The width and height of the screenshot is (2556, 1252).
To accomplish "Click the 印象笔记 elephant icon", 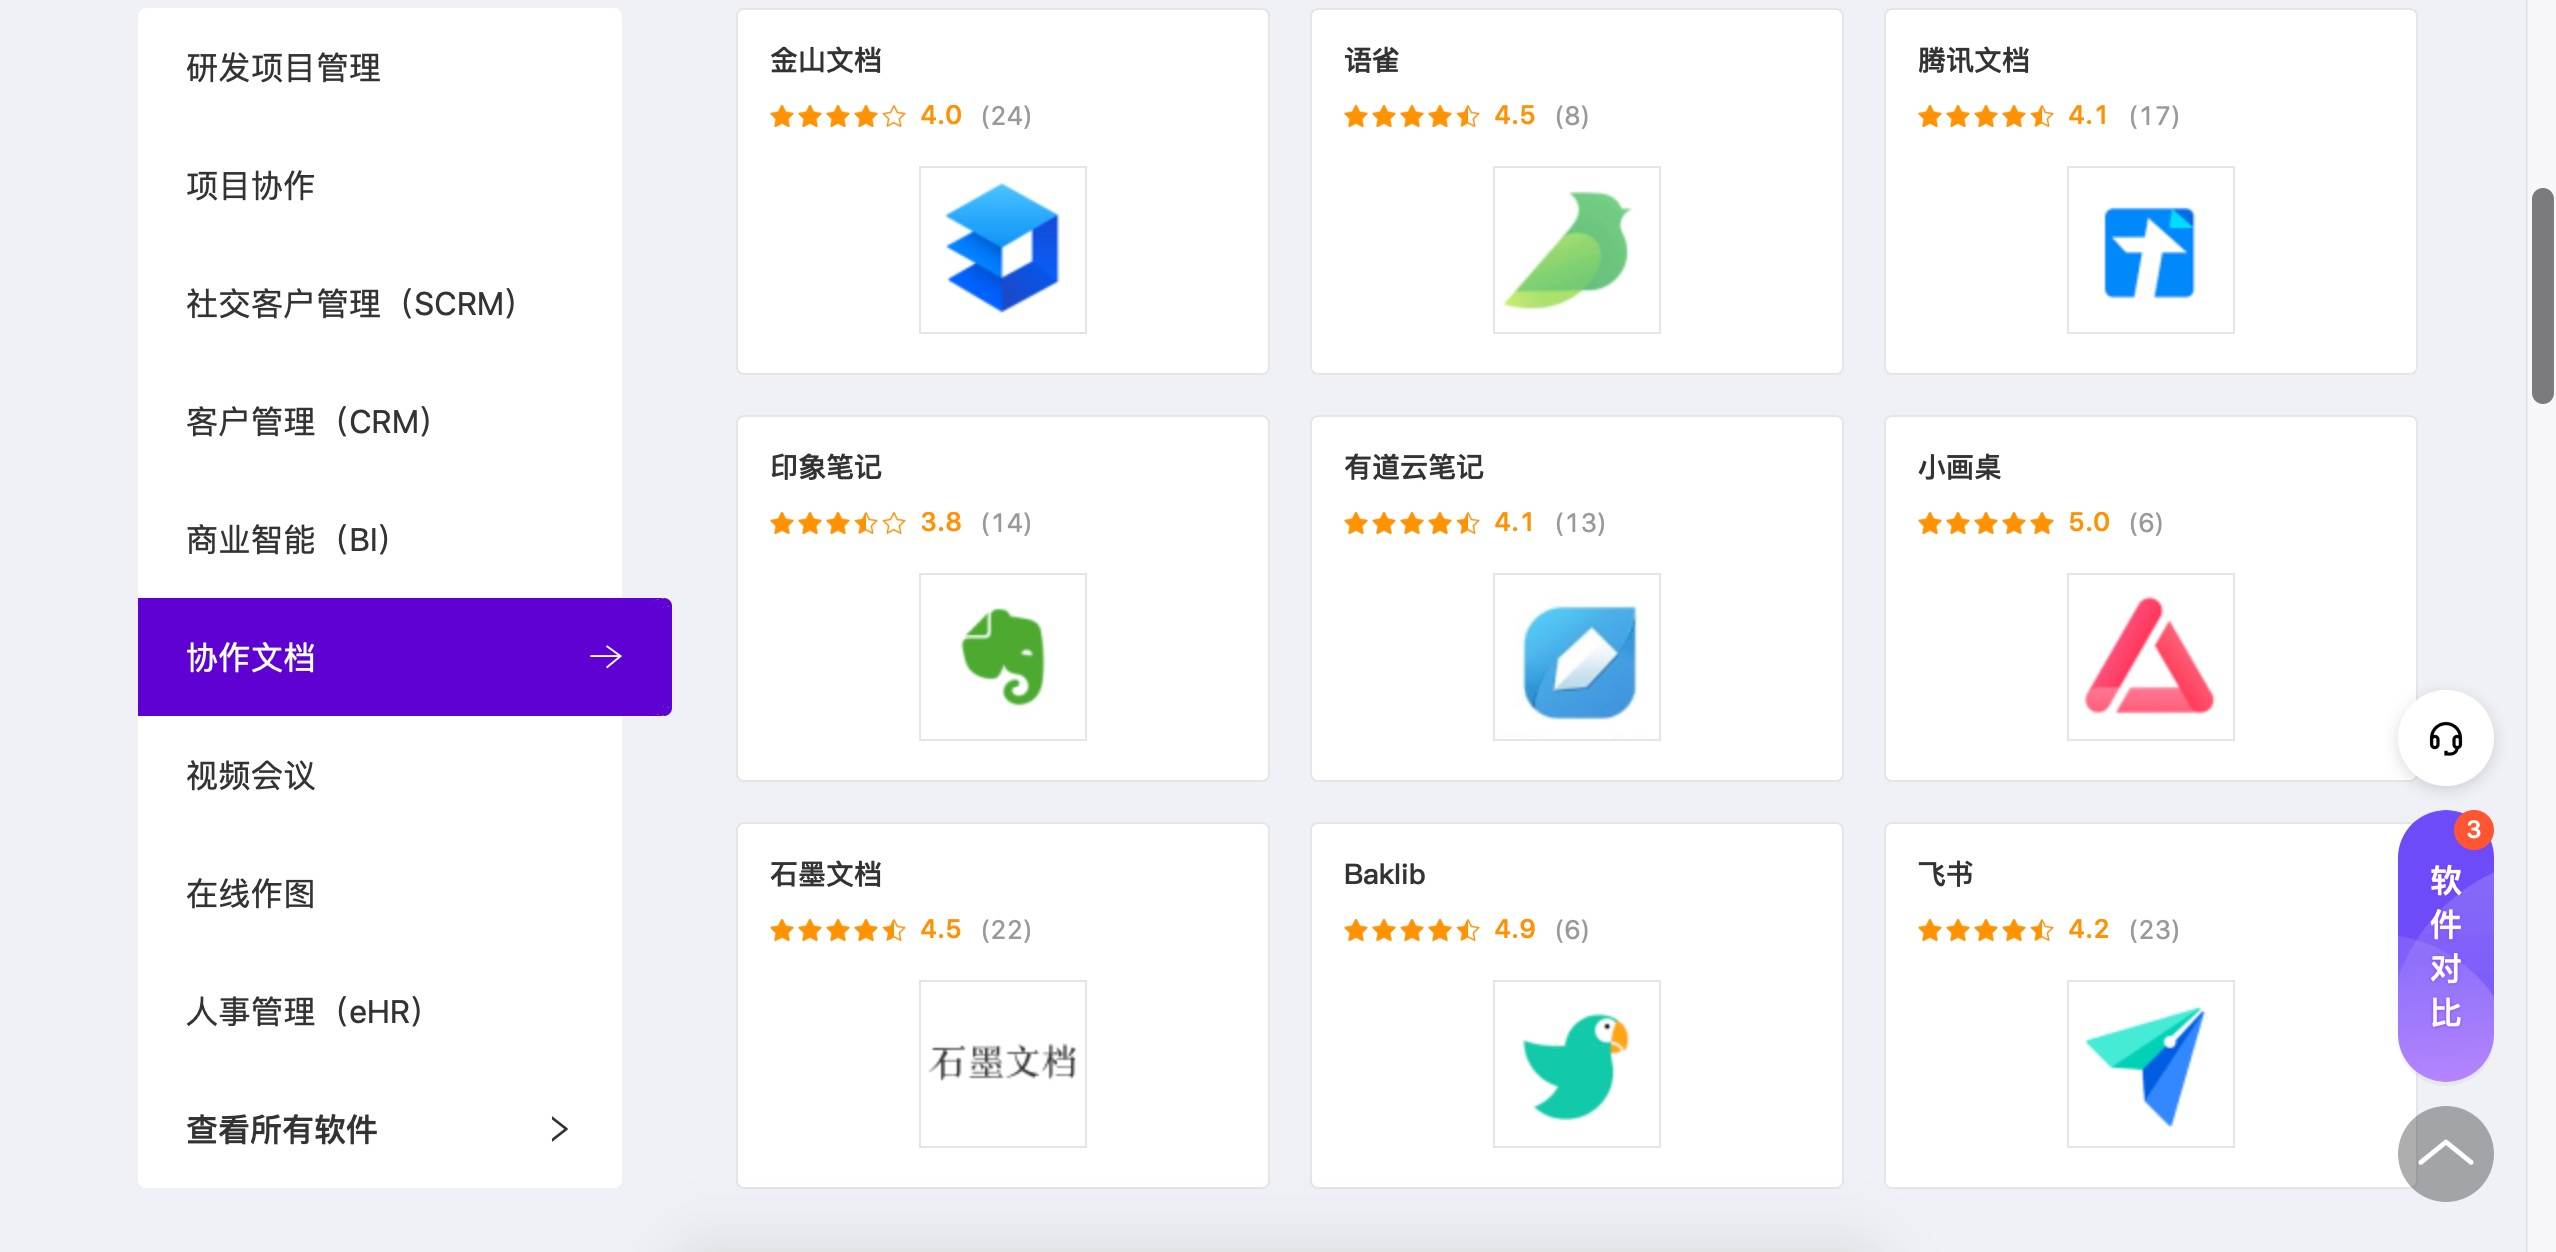I will click(x=1001, y=655).
